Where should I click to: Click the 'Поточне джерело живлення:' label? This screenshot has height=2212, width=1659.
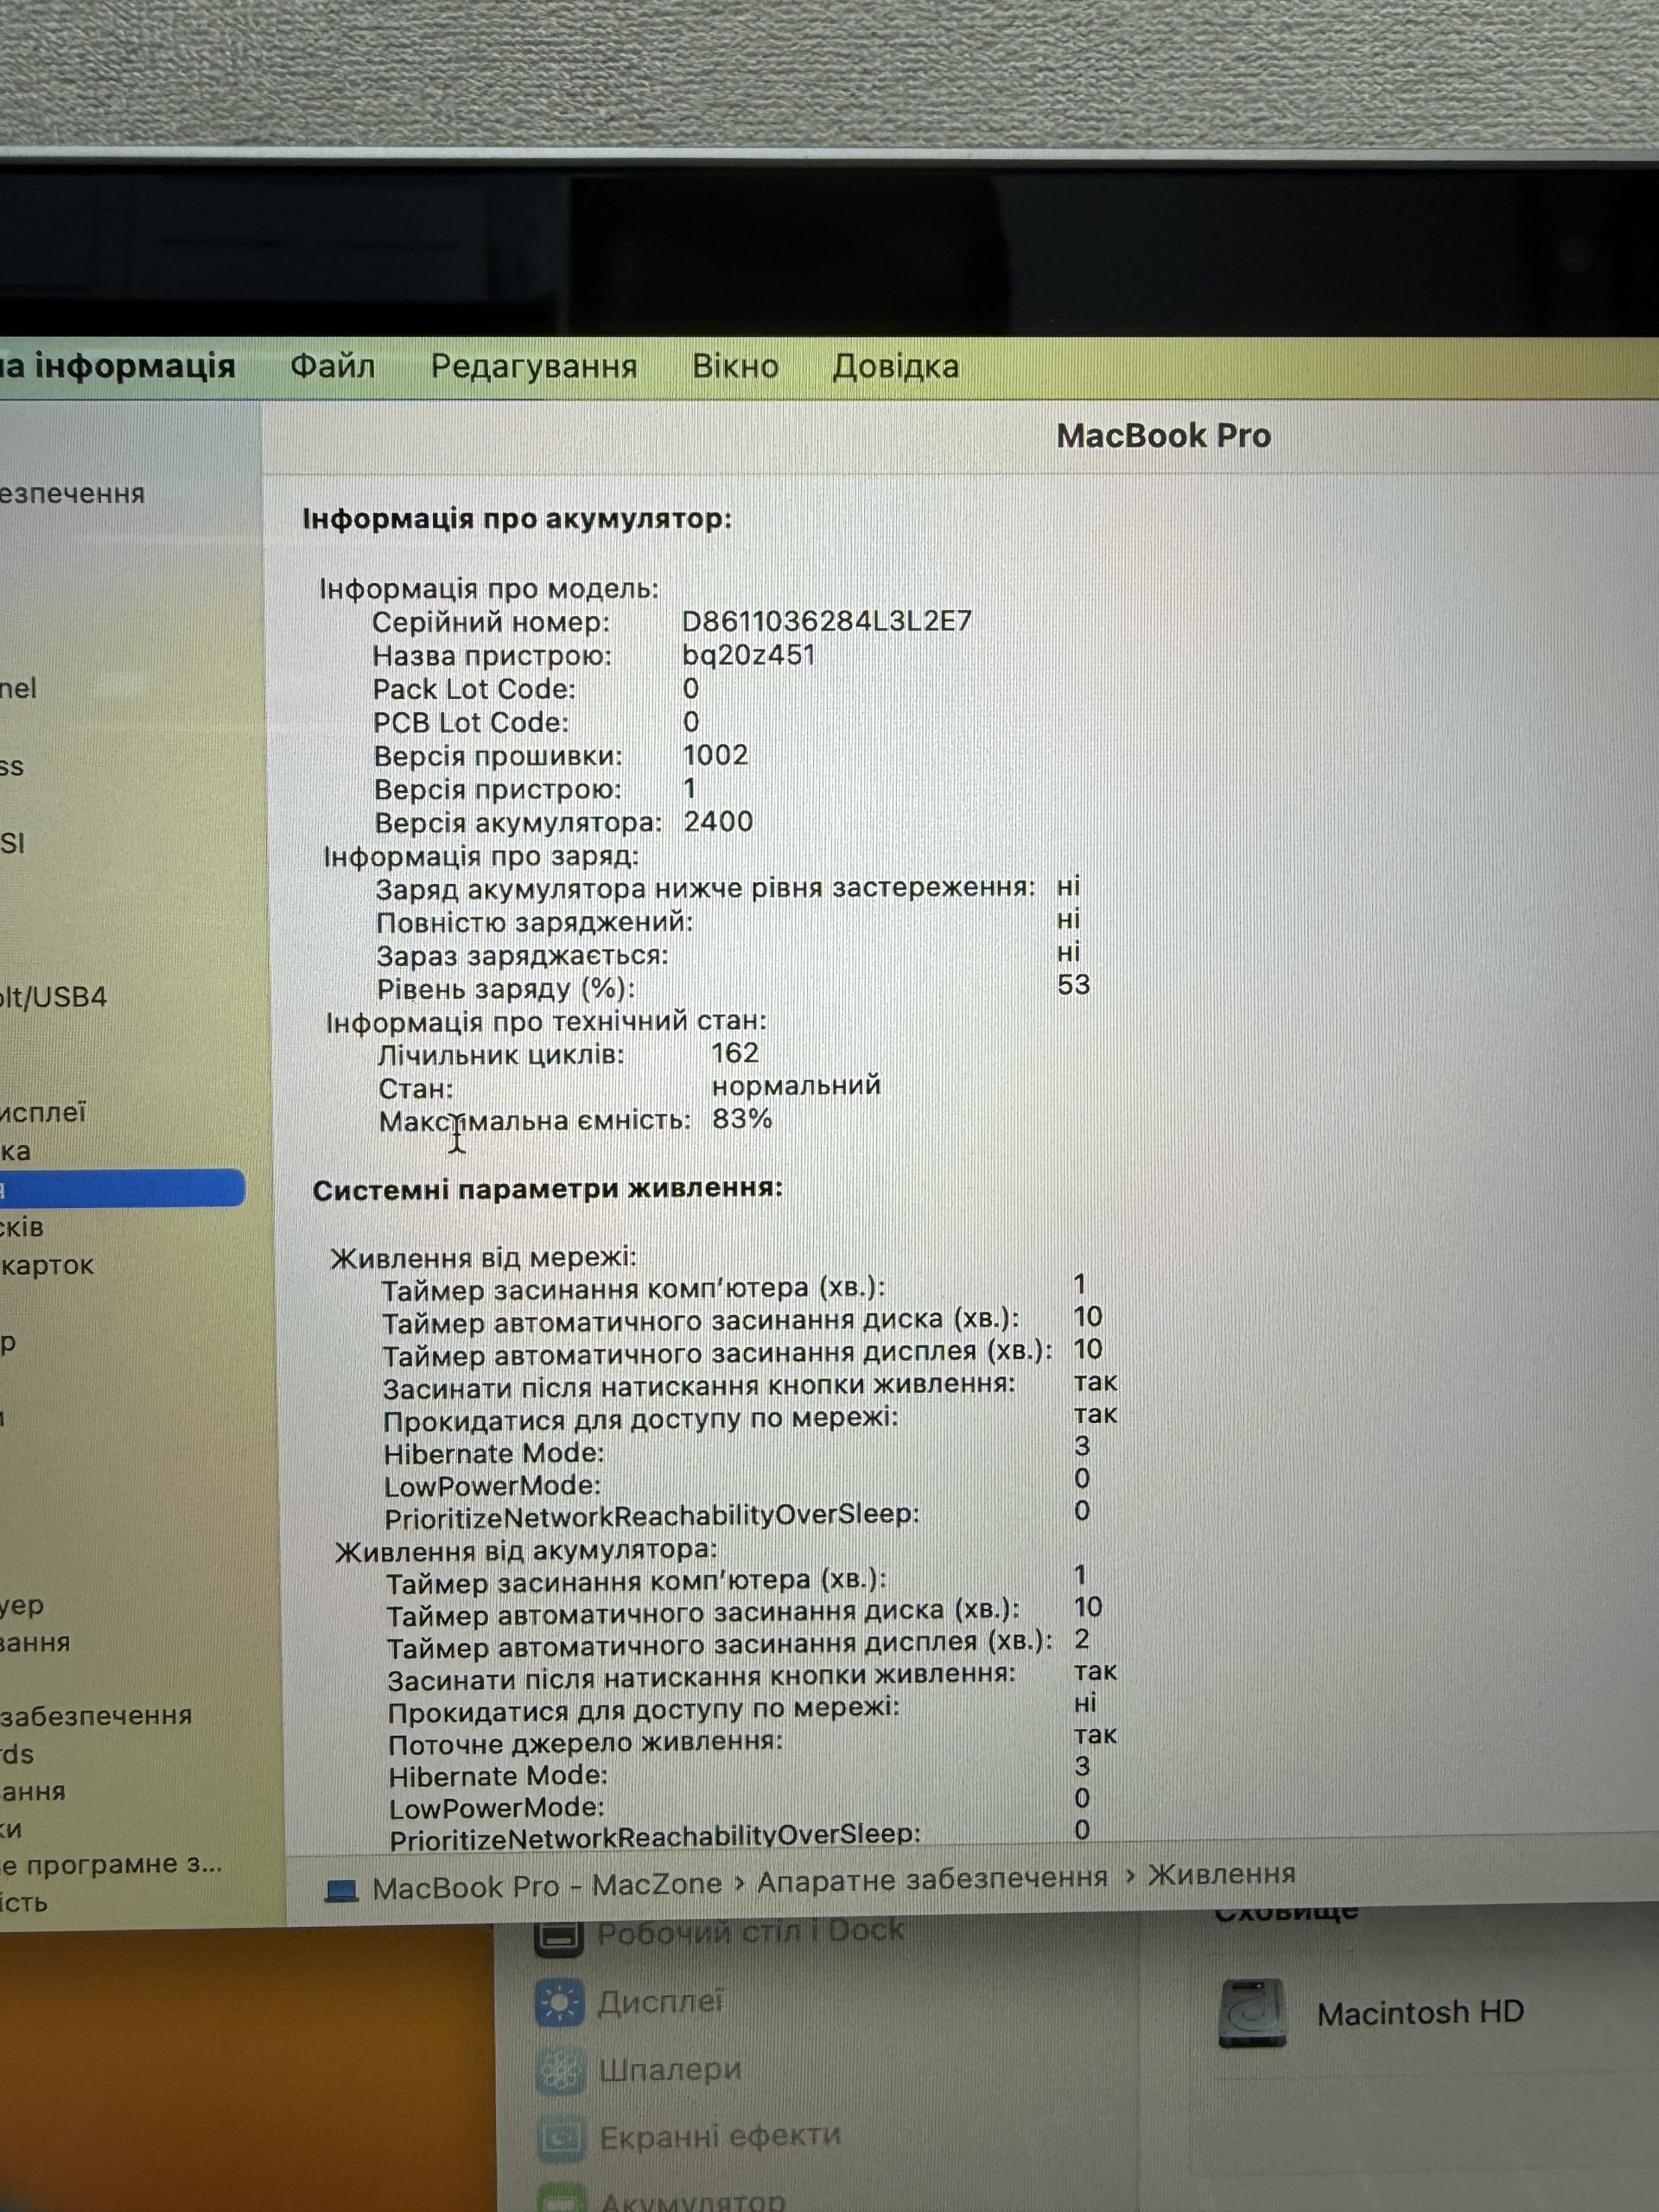tap(586, 1744)
